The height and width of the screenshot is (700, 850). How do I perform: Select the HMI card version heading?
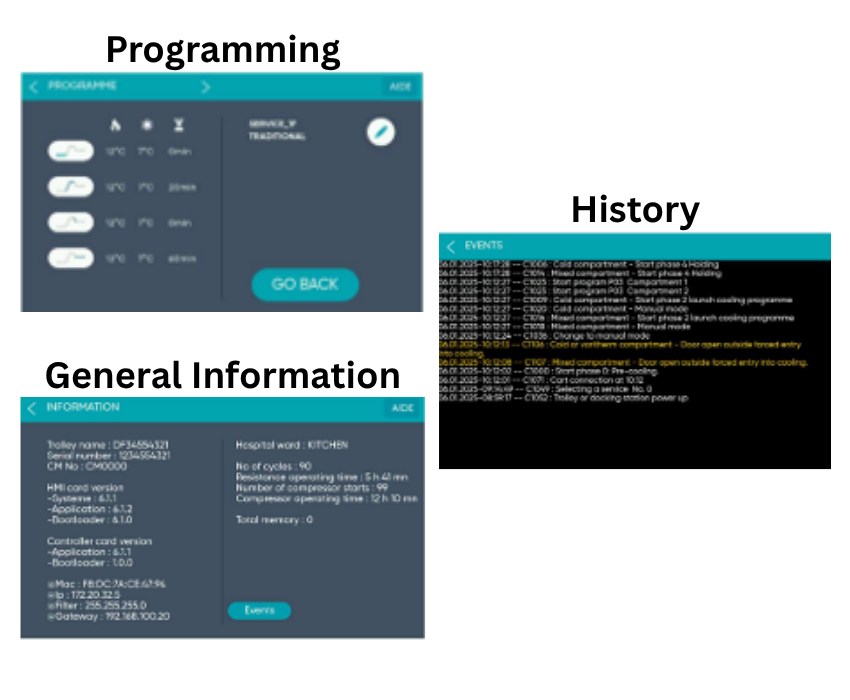click(x=85, y=487)
